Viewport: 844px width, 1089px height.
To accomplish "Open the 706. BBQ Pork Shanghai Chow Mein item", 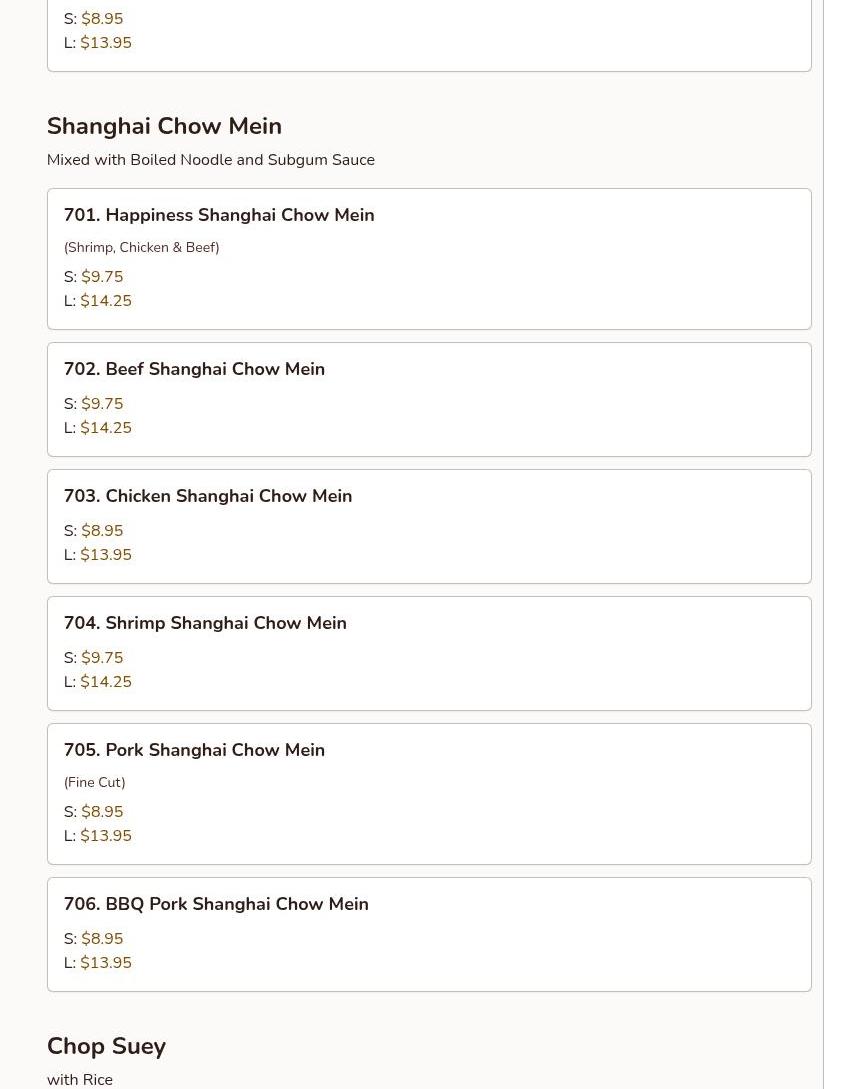I will tap(216, 904).
